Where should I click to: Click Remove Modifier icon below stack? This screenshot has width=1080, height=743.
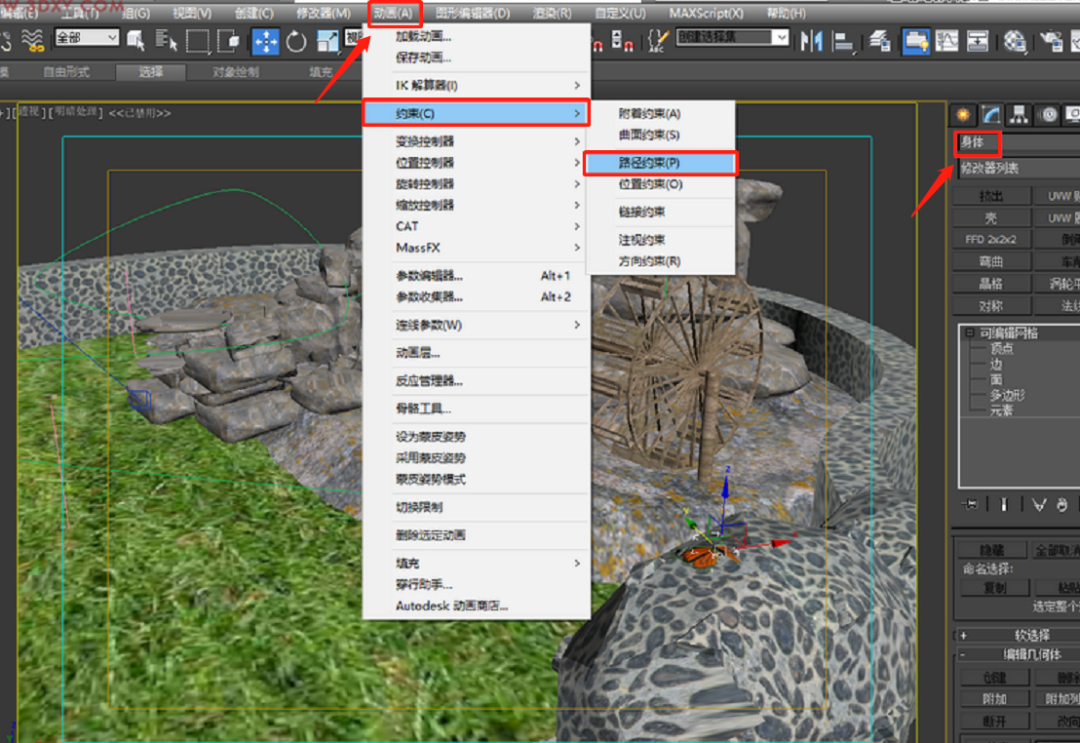tap(1061, 505)
